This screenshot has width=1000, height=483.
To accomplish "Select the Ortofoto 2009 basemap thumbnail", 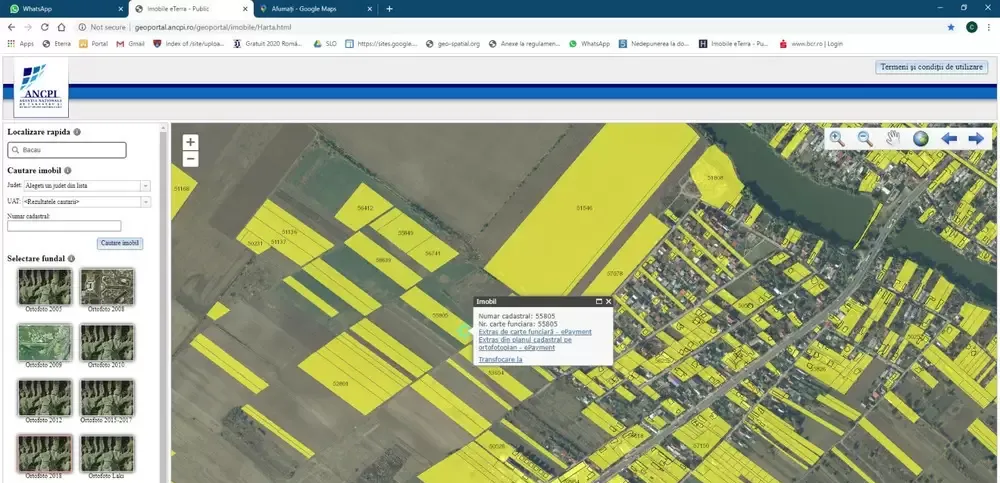I will coord(45,342).
